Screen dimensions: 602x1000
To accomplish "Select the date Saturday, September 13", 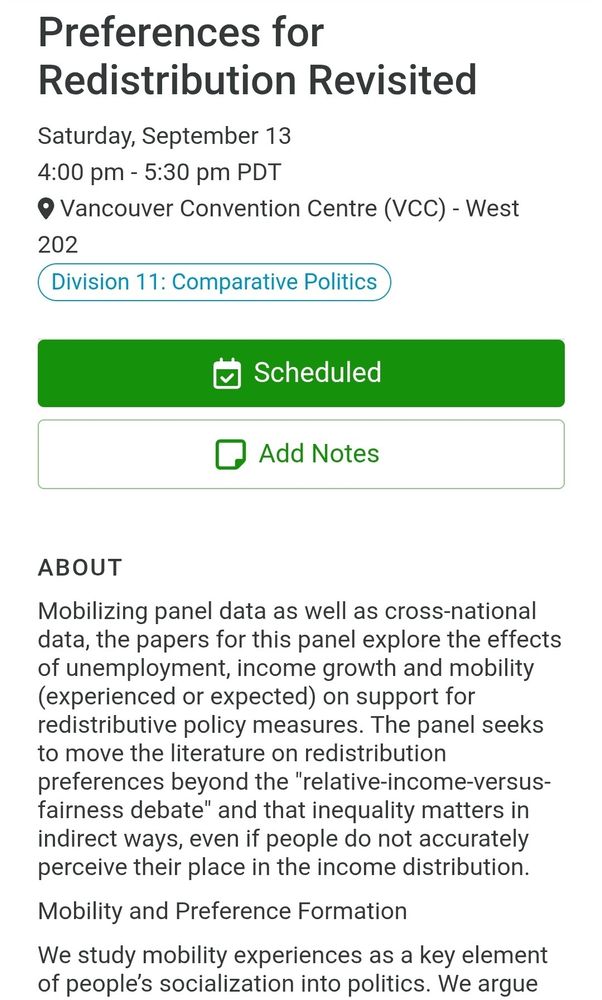I will click(164, 135).
